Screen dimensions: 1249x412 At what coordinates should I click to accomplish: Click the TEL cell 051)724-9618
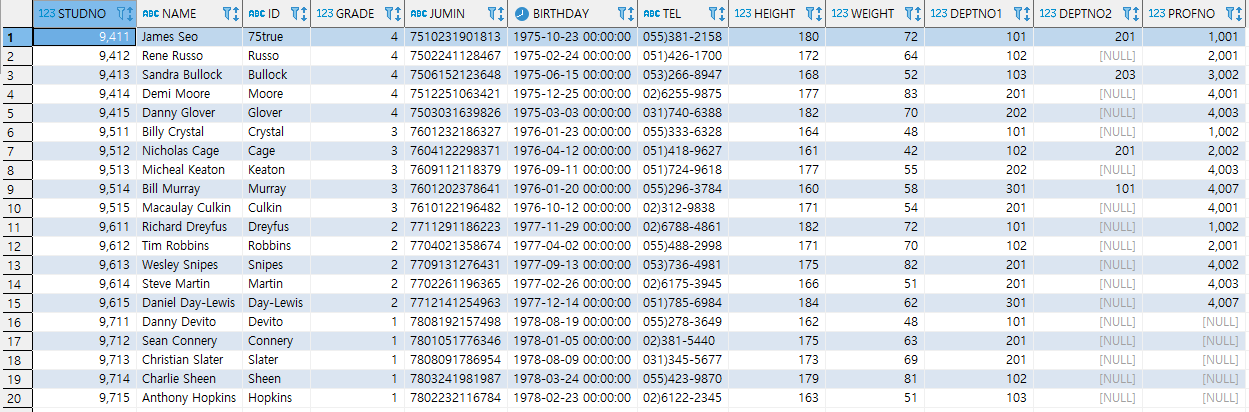682,170
